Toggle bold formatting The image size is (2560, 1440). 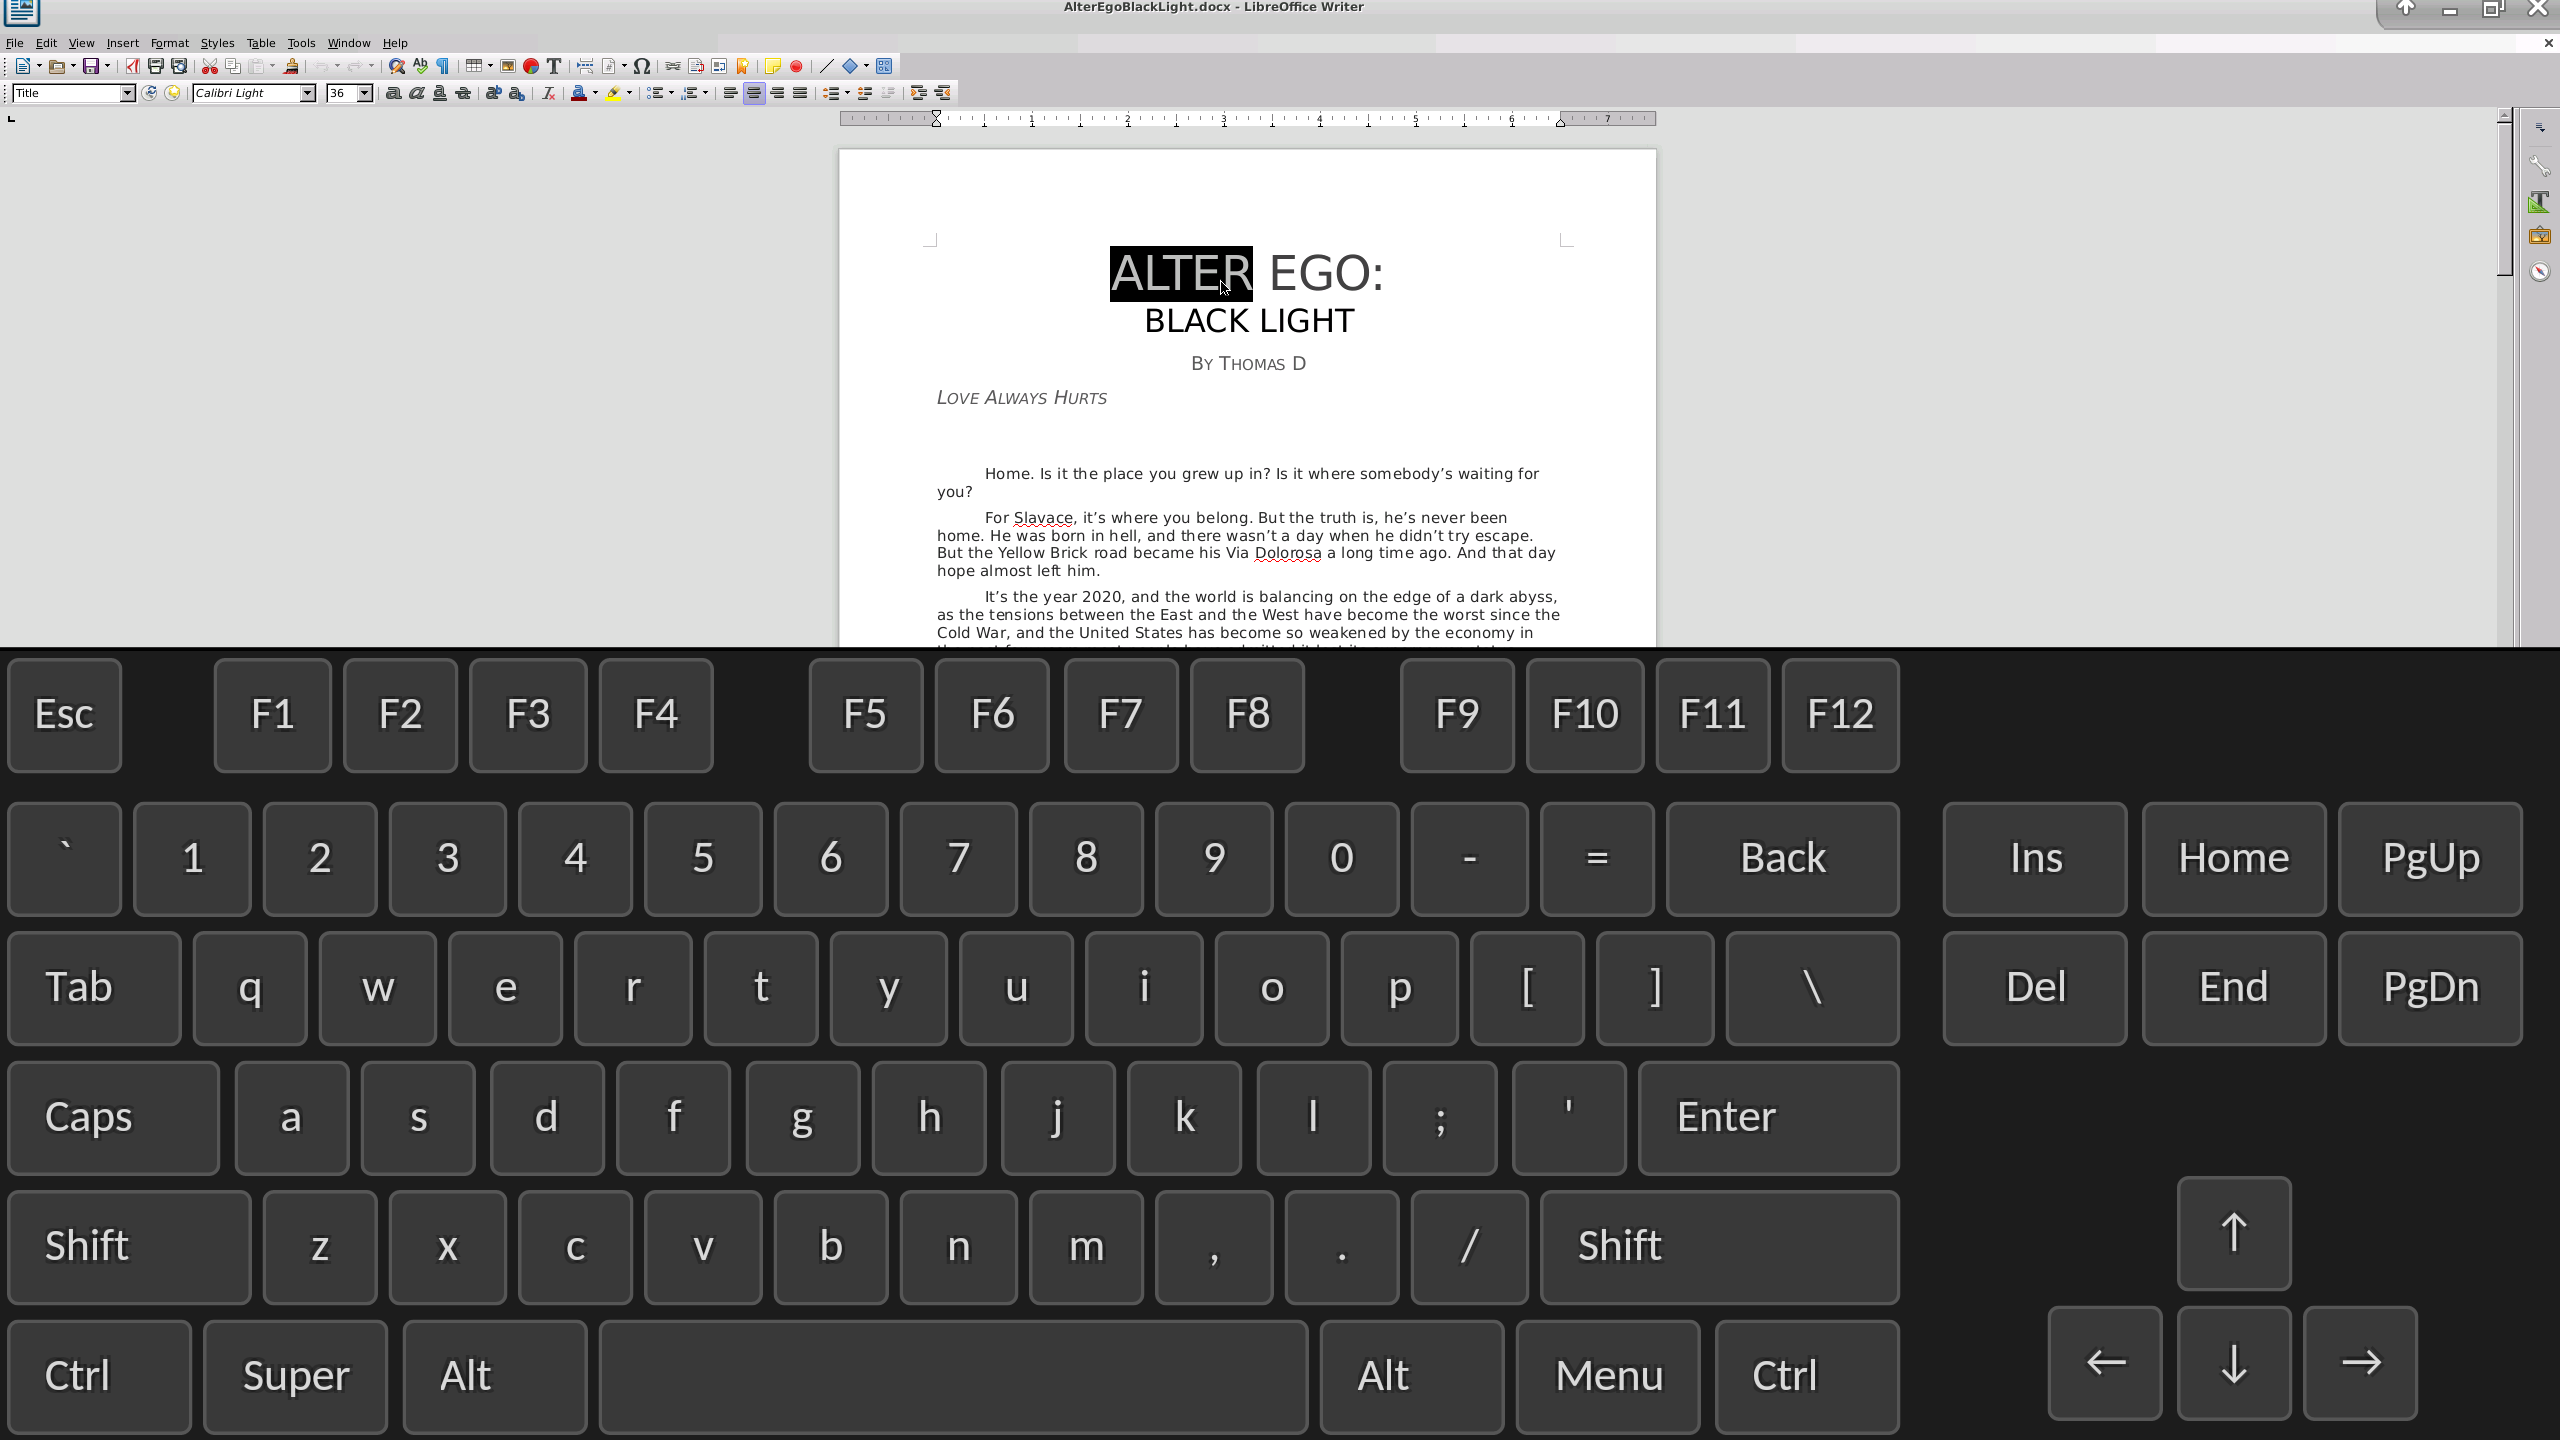393,93
